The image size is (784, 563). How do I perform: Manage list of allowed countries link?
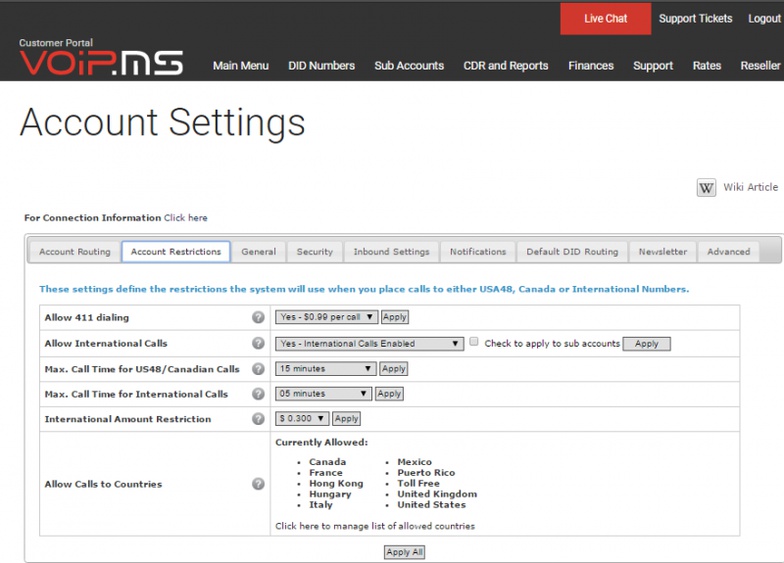tap(375, 526)
